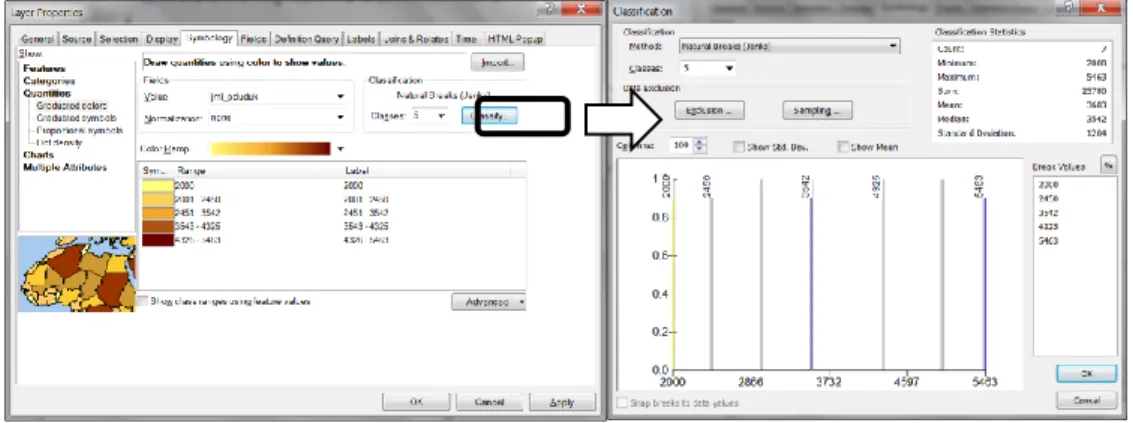1133x423 pixels.
Task: Select Categories in the Show list
Action: coord(49,81)
